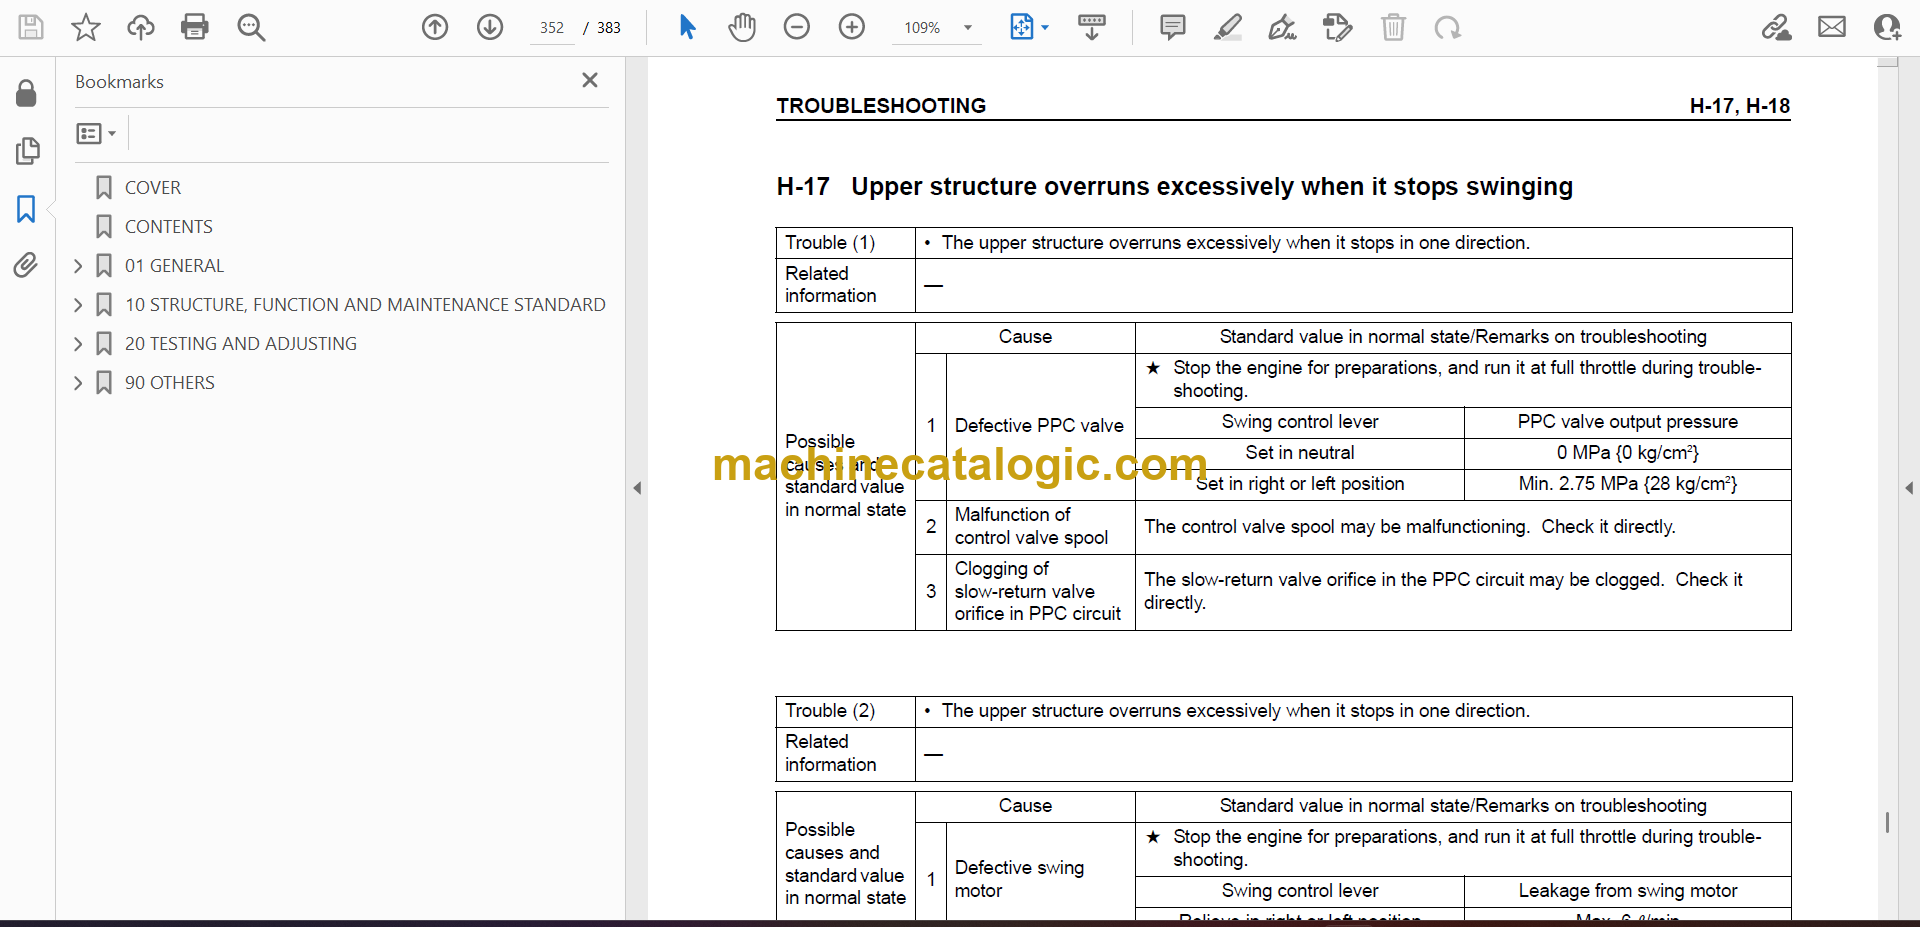Viewport: 1920px width, 927px height.
Task: Select the Highlight text pen tool
Action: pyautogui.click(x=1228, y=27)
